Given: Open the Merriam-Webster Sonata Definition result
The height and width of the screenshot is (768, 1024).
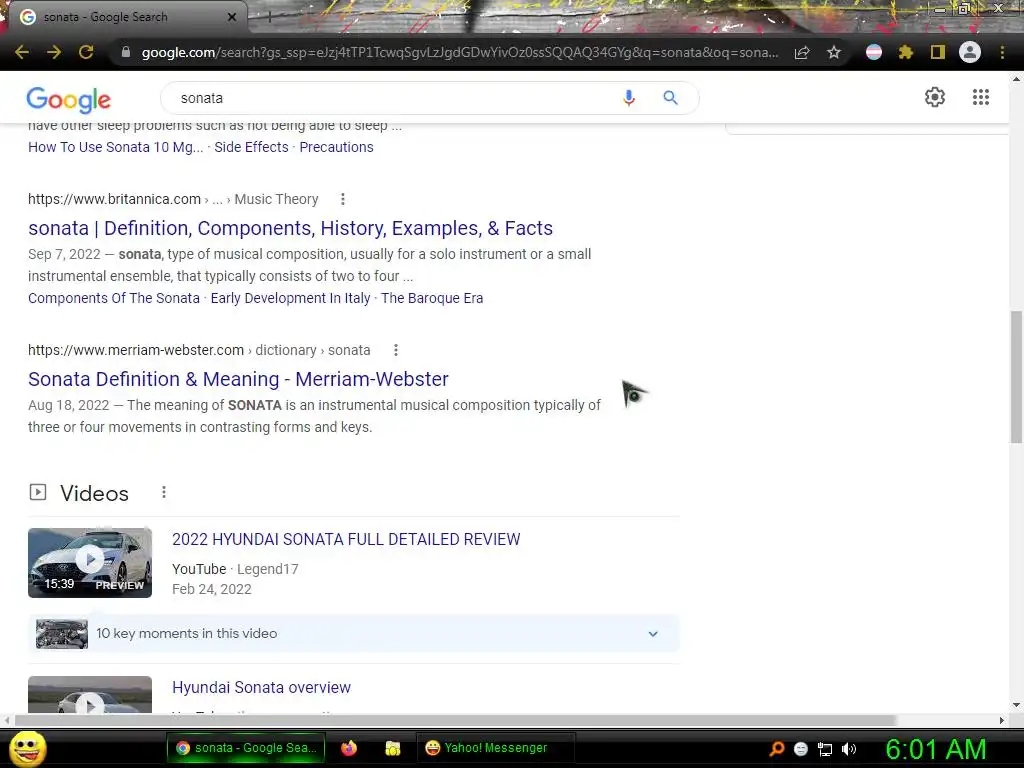Looking at the screenshot, I should (238, 379).
